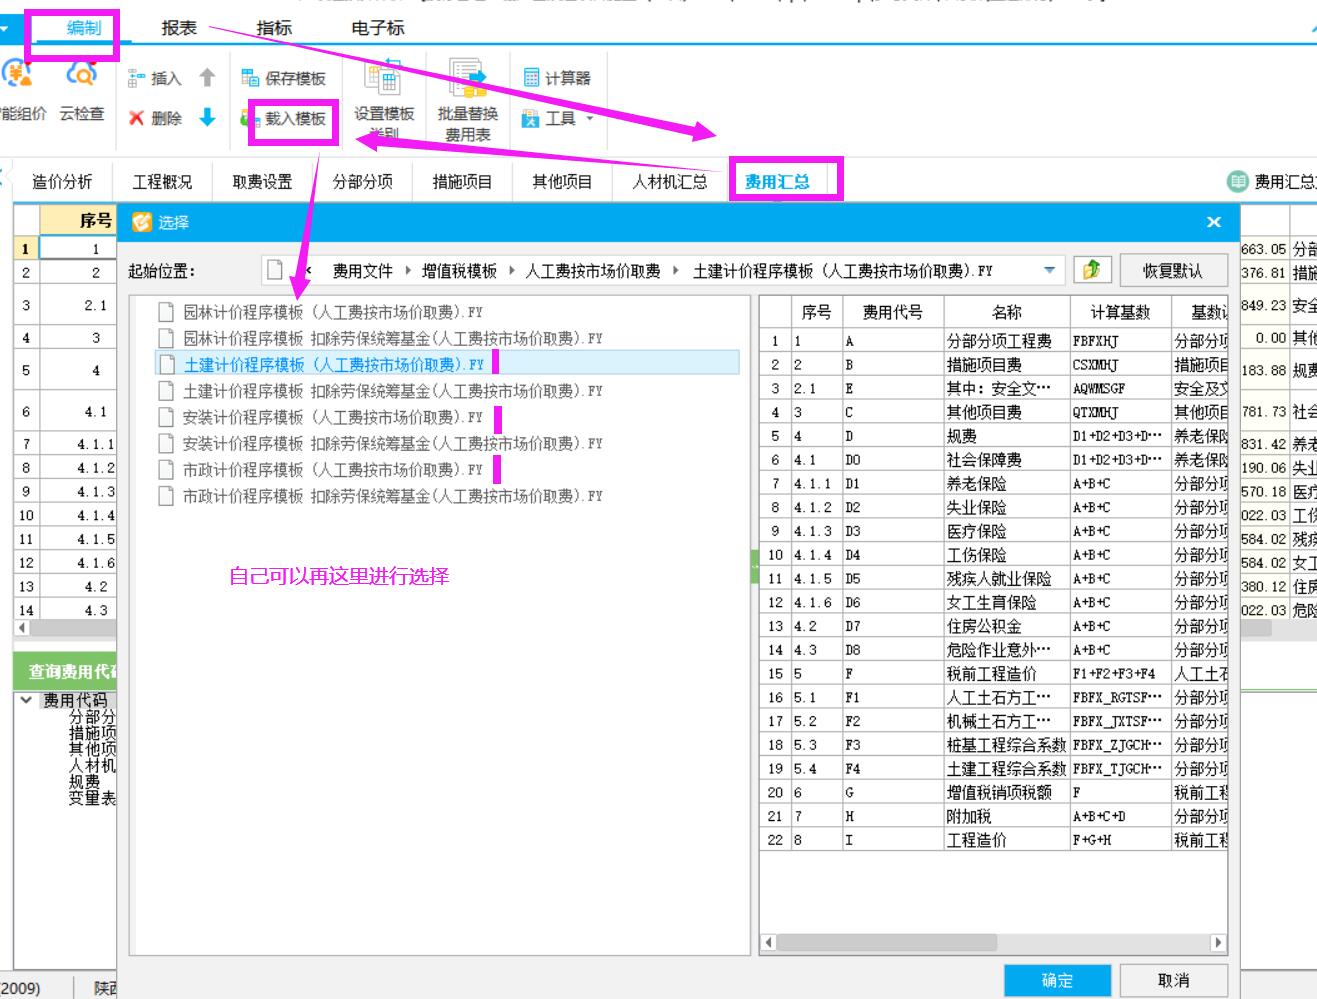
Task: Switch to 费用汇总 tab
Action: coord(777,181)
